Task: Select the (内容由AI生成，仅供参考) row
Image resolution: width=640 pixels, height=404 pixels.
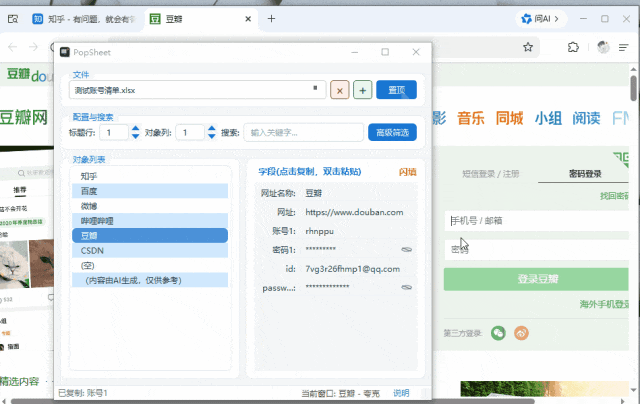Action: tap(150, 280)
